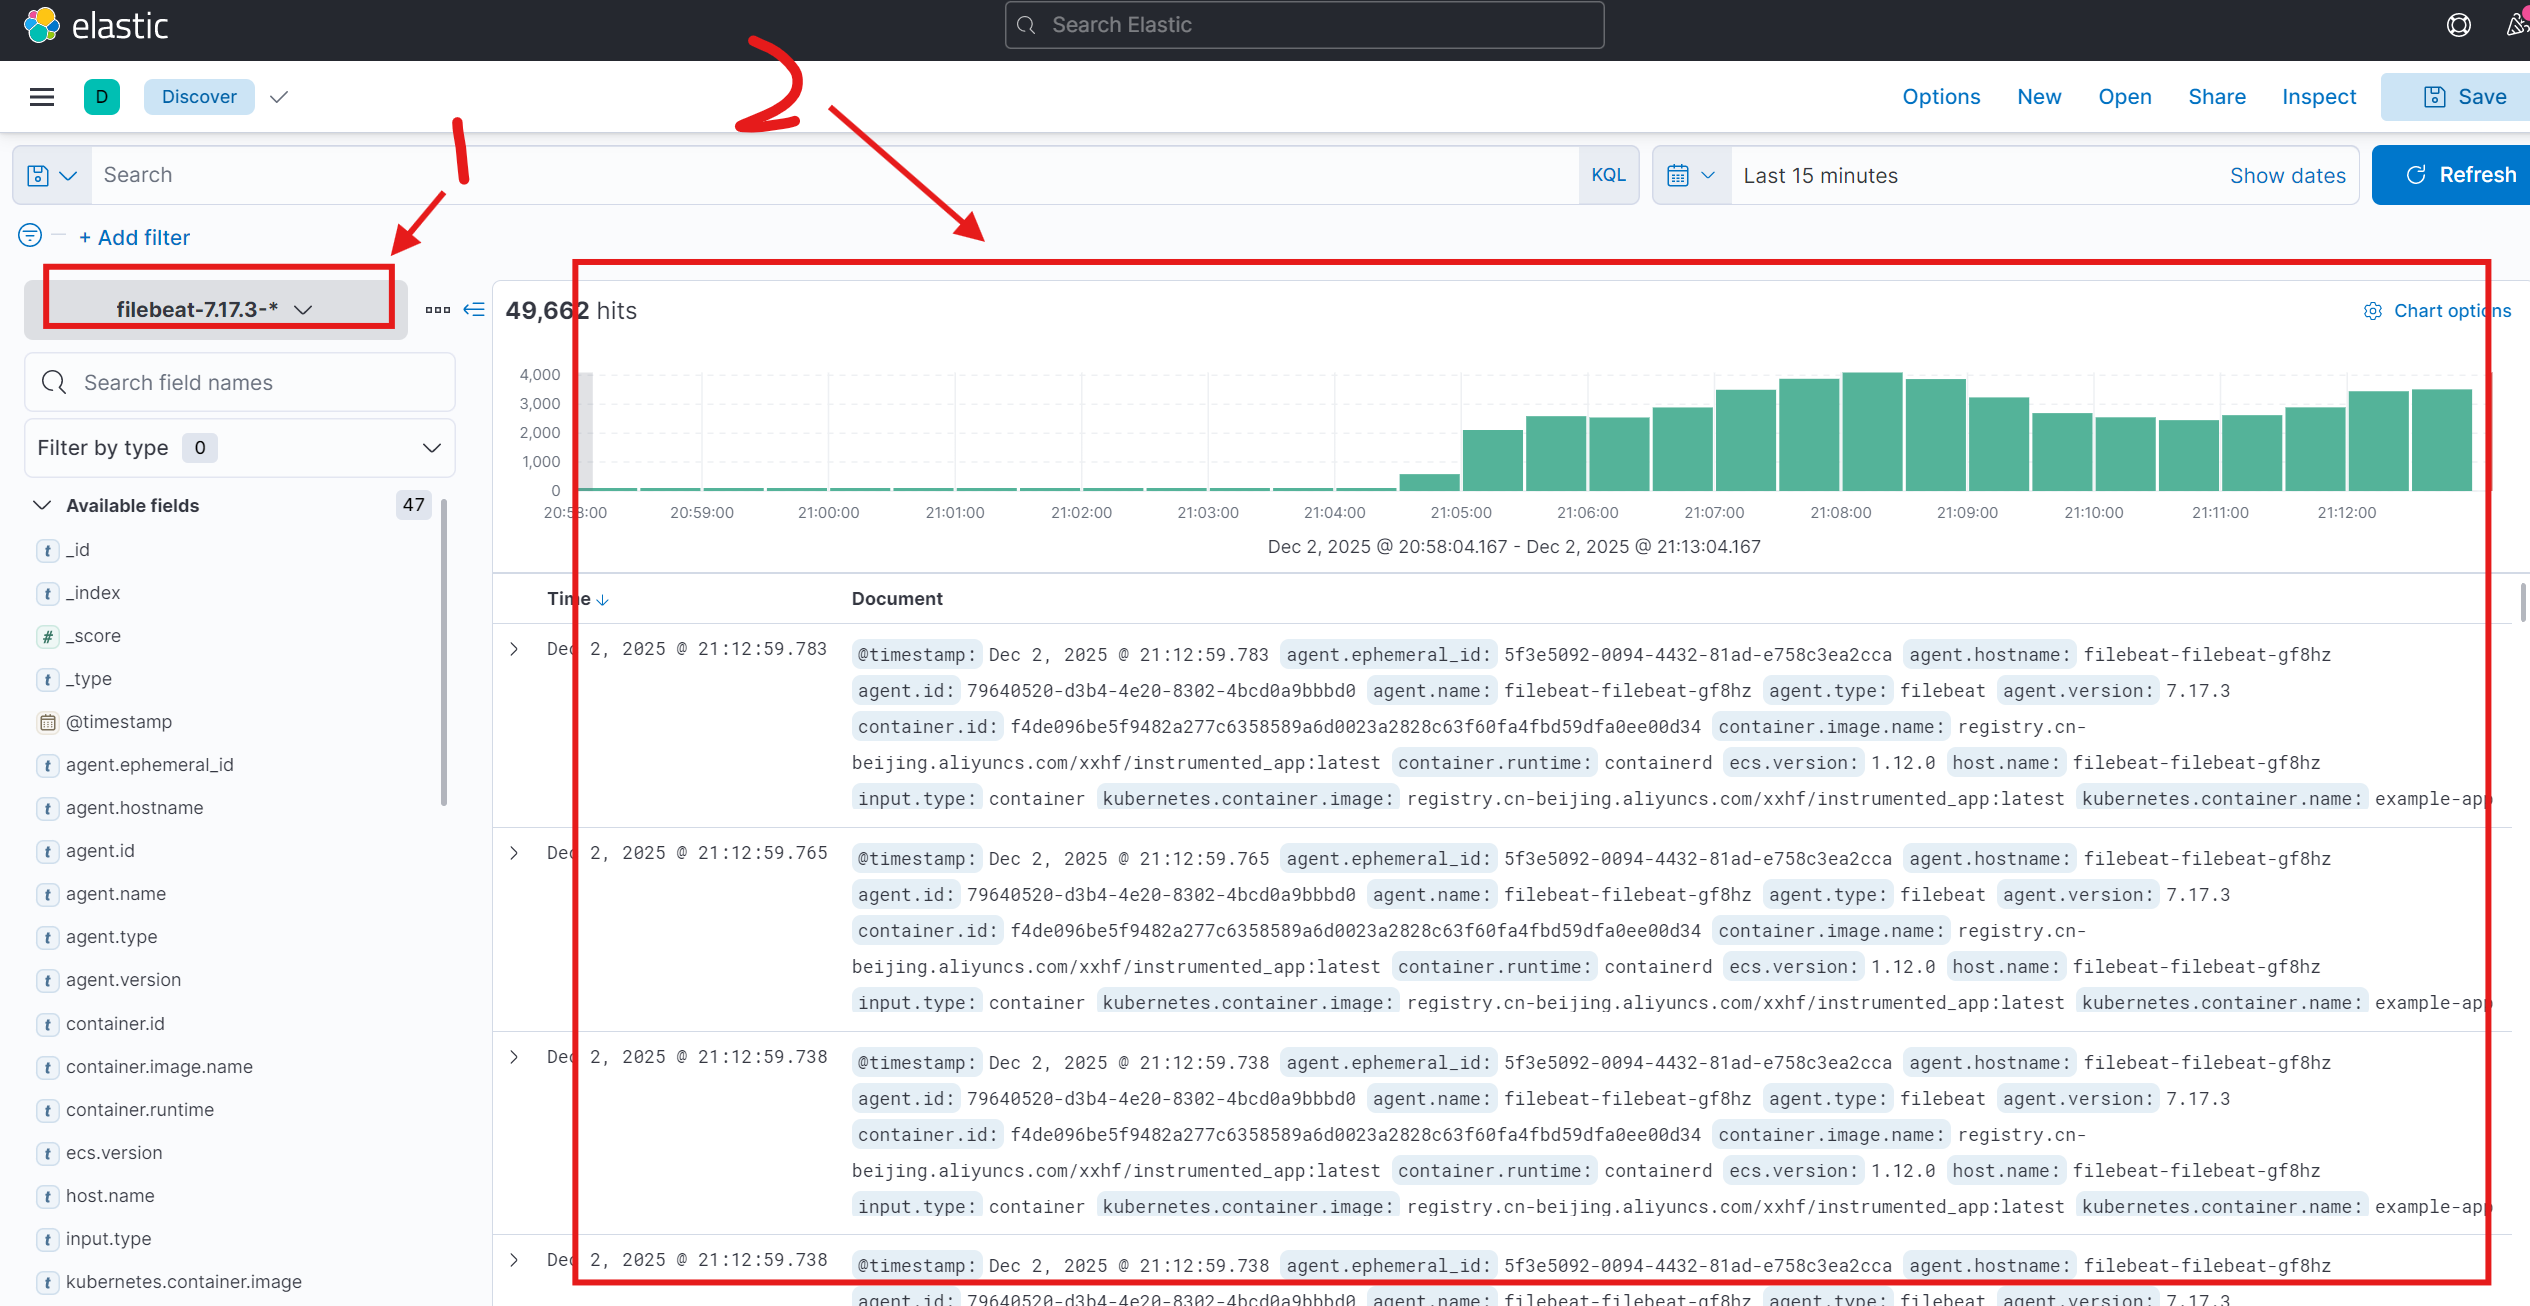The image size is (2530, 1306).
Task: Open the Inspect menu item
Action: pyautogui.click(x=2318, y=96)
